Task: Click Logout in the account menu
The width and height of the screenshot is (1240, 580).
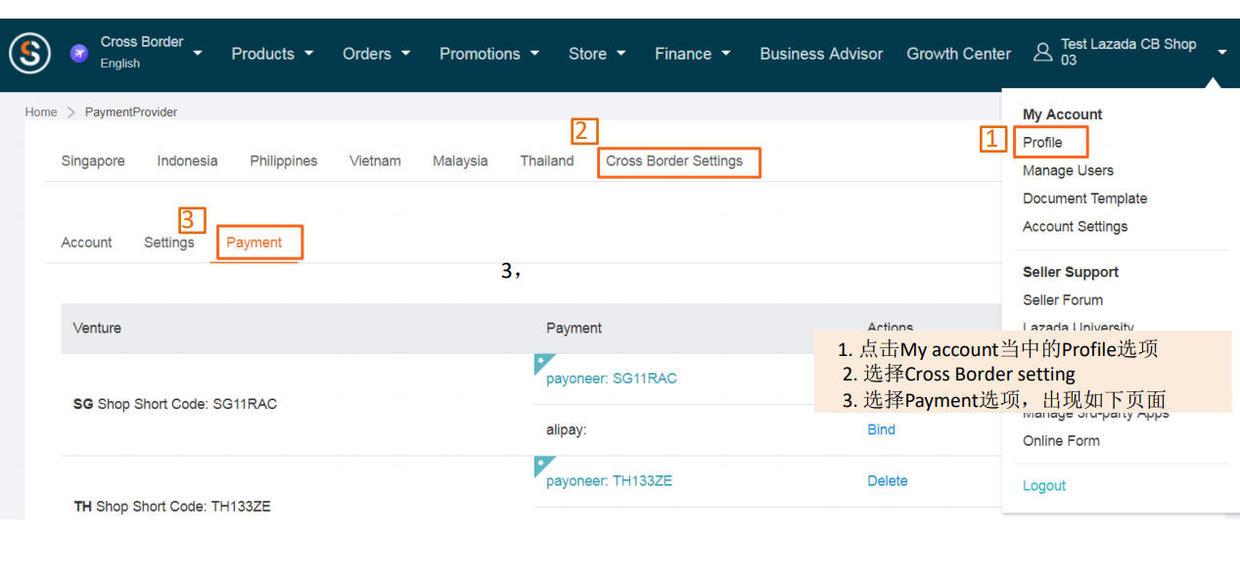Action: pos(1044,486)
